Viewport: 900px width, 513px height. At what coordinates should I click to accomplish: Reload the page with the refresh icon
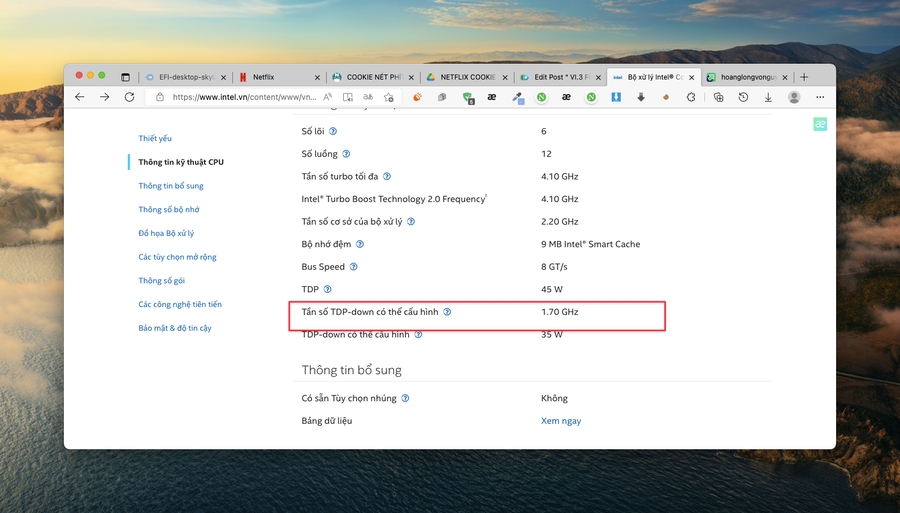pyautogui.click(x=129, y=97)
